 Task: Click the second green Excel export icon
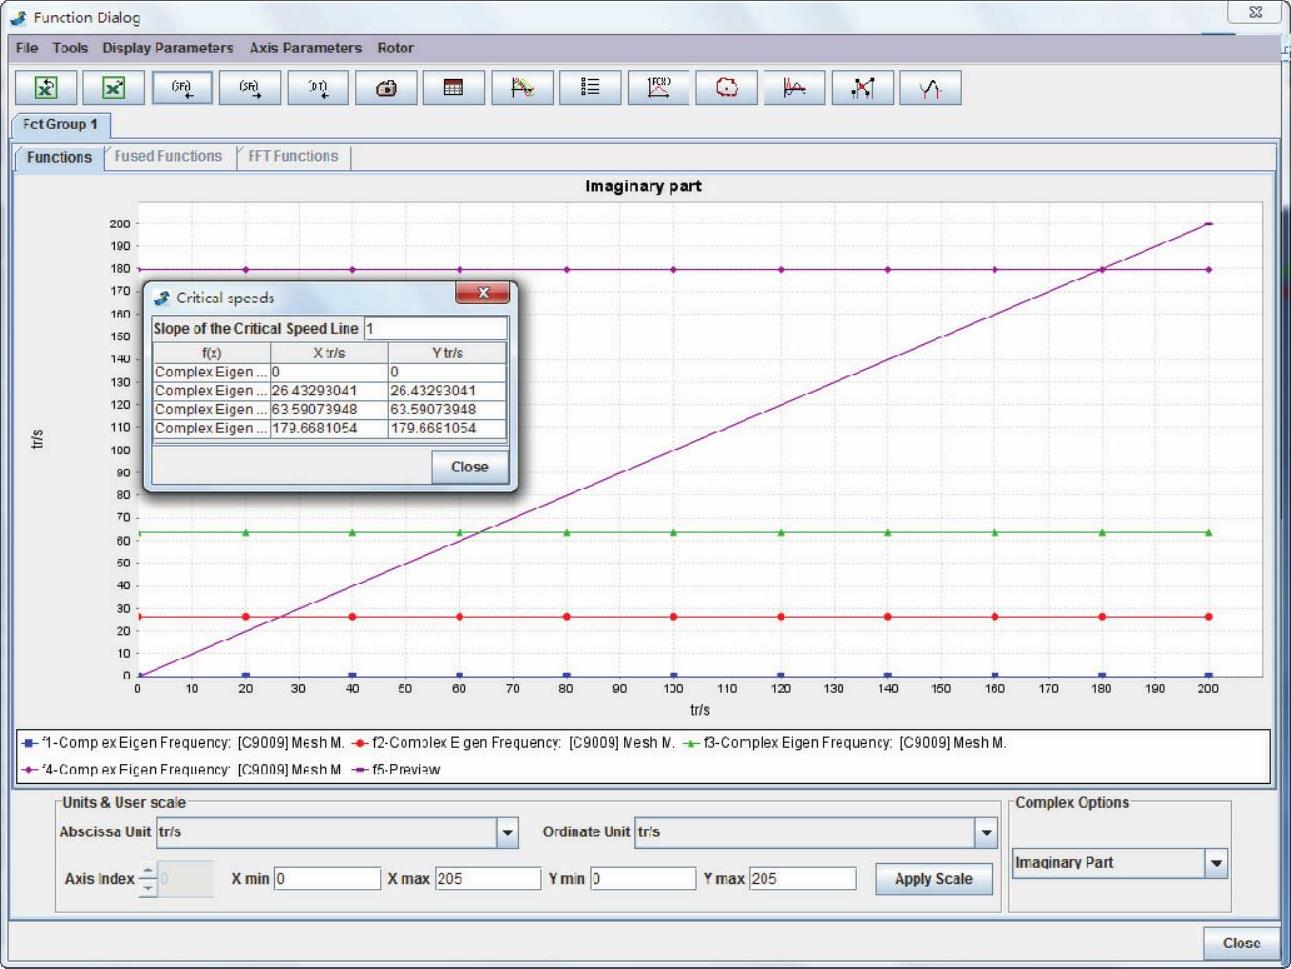(114, 88)
